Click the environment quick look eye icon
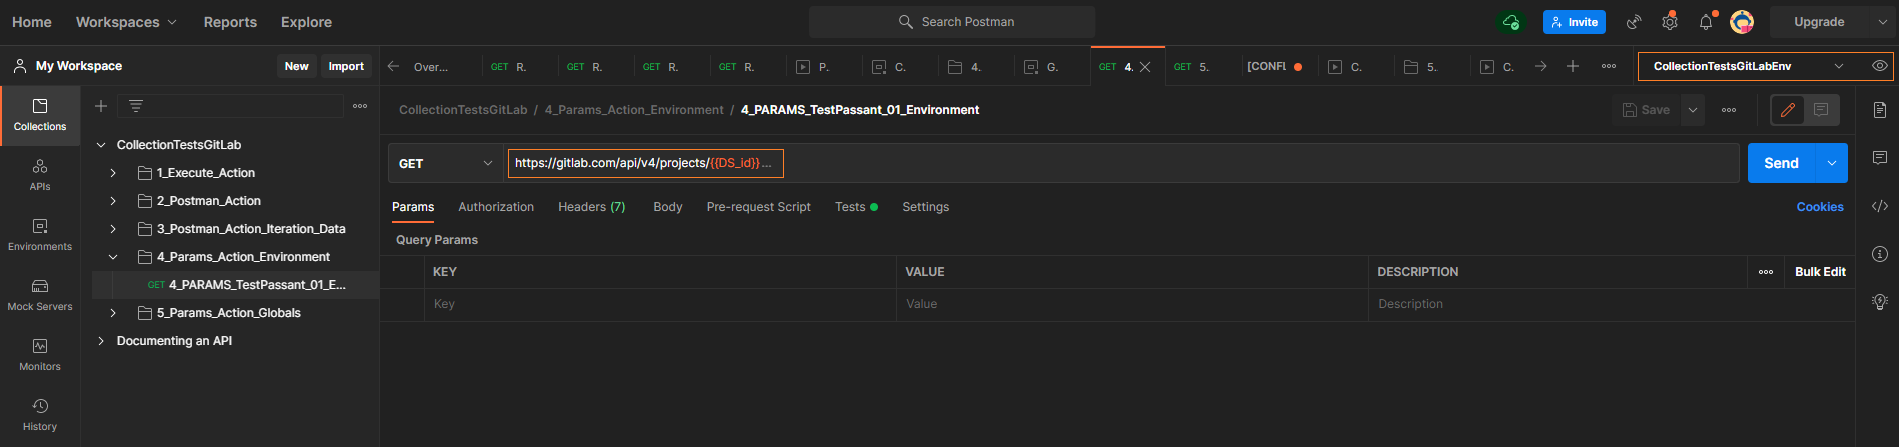The width and height of the screenshot is (1899, 447). 1879,66
